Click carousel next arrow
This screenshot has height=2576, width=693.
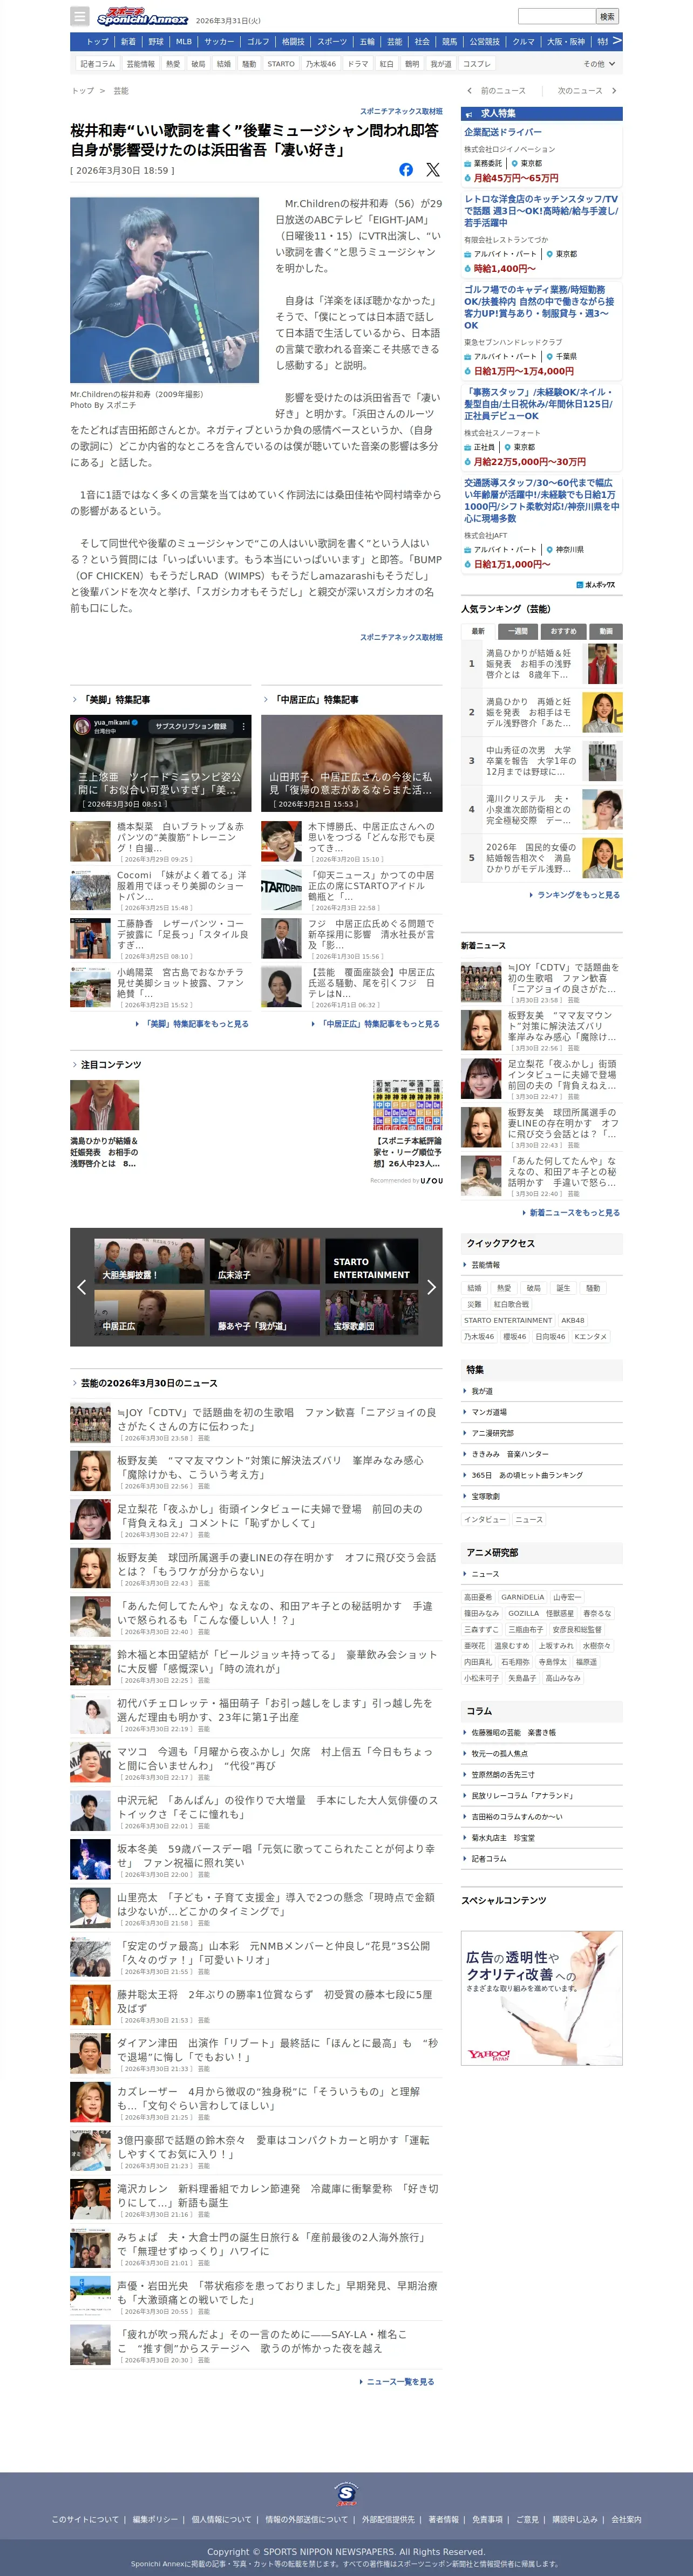point(431,1287)
